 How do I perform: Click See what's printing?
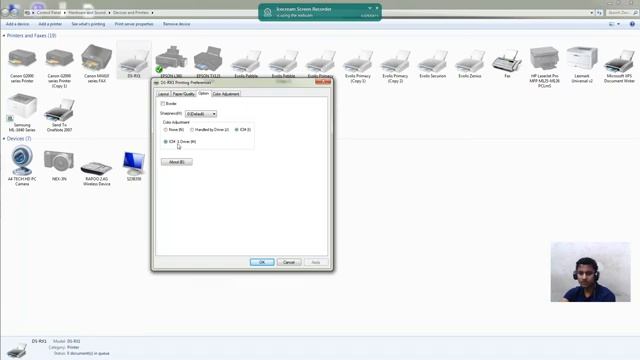[x=88, y=24]
